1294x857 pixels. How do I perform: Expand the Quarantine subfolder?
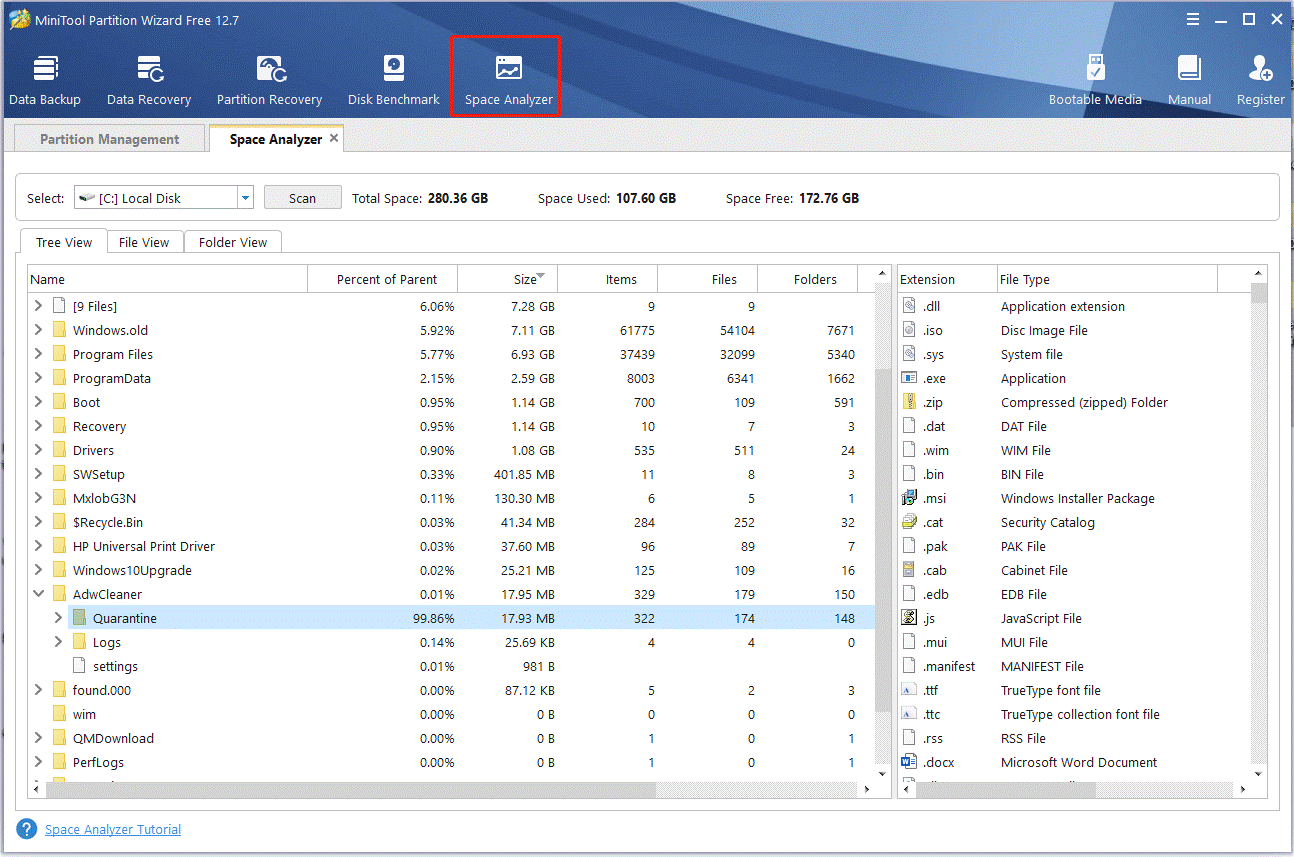tap(58, 618)
